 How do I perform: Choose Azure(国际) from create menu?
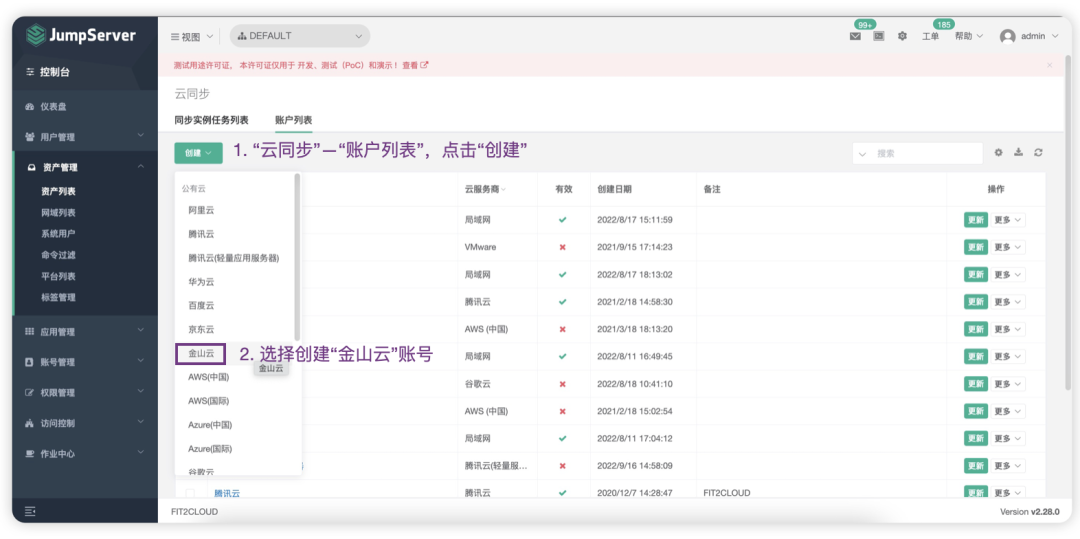(x=210, y=449)
